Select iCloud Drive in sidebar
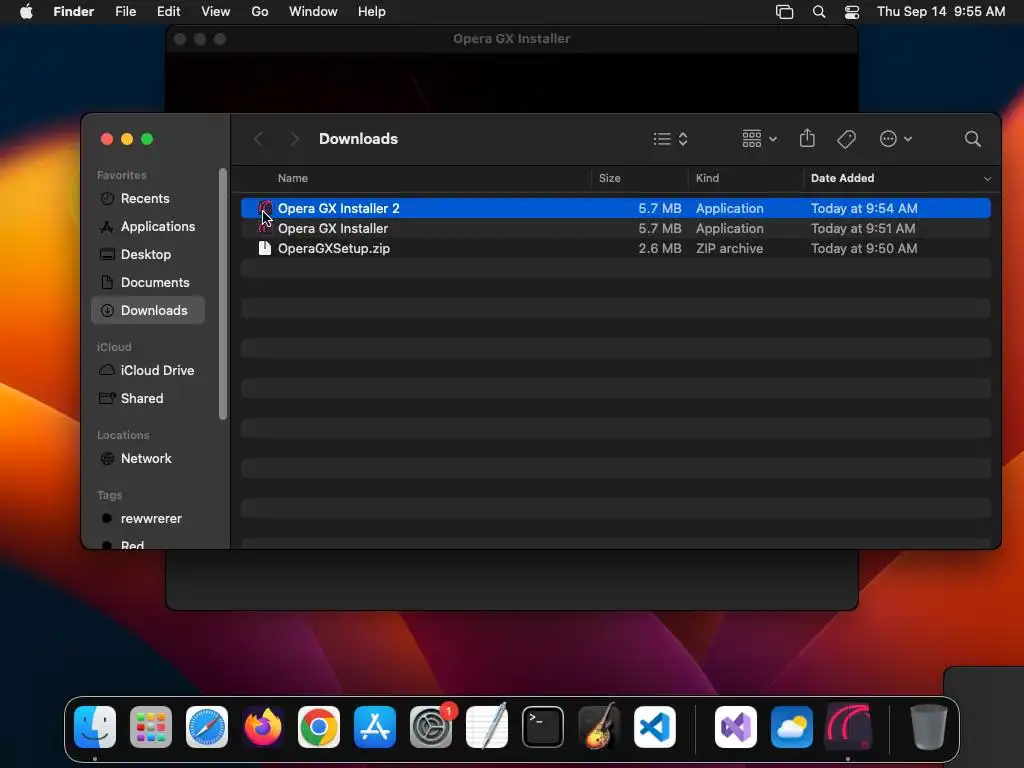 pos(148,370)
